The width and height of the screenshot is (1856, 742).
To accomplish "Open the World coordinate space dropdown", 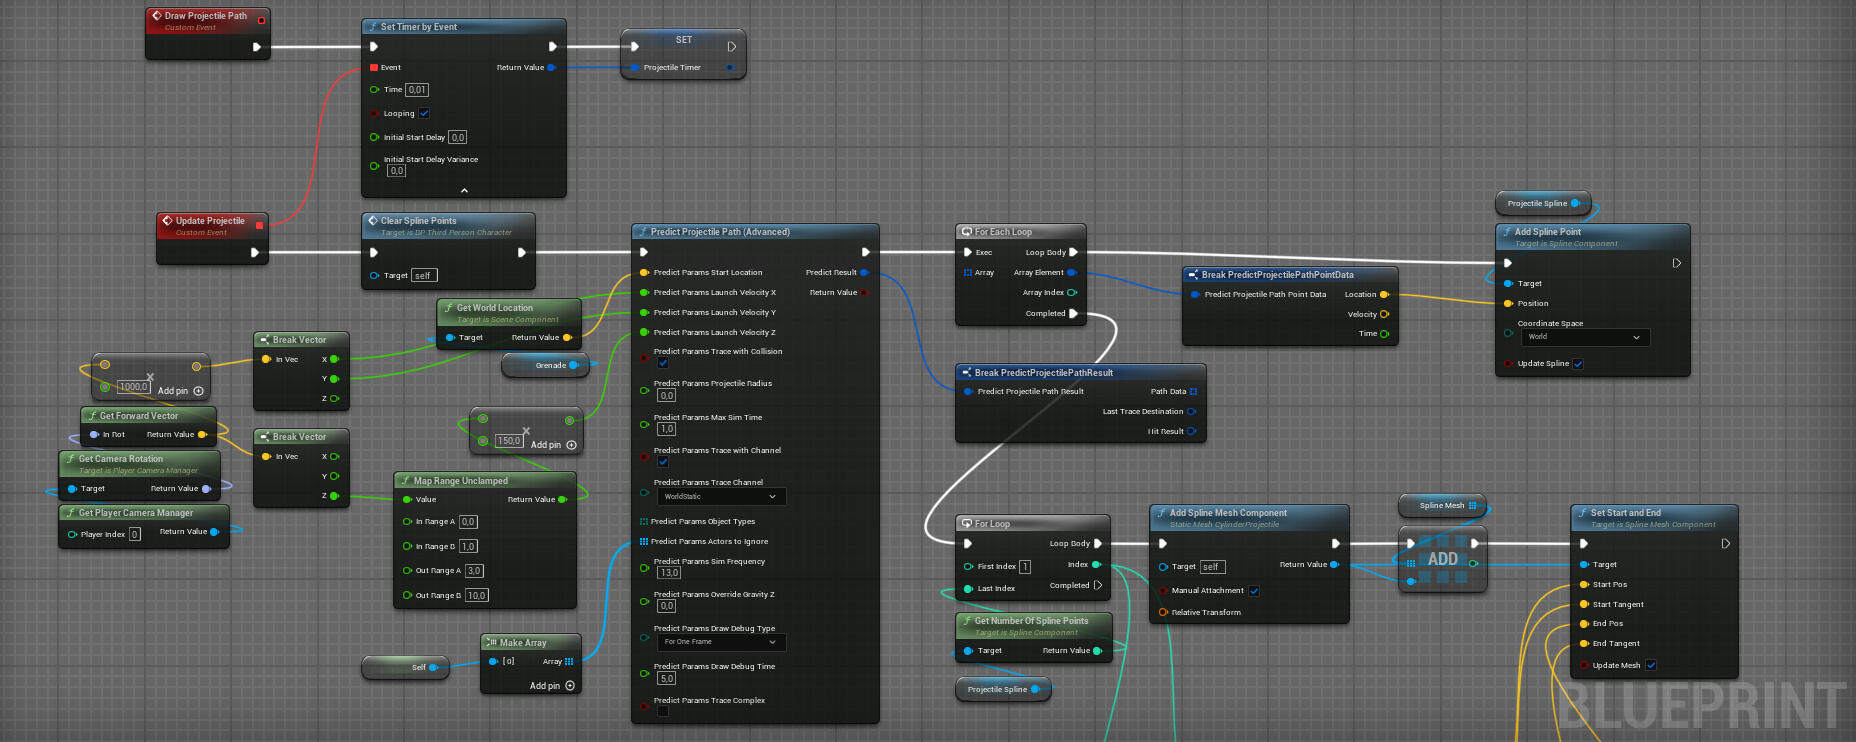I will (1584, 337).
